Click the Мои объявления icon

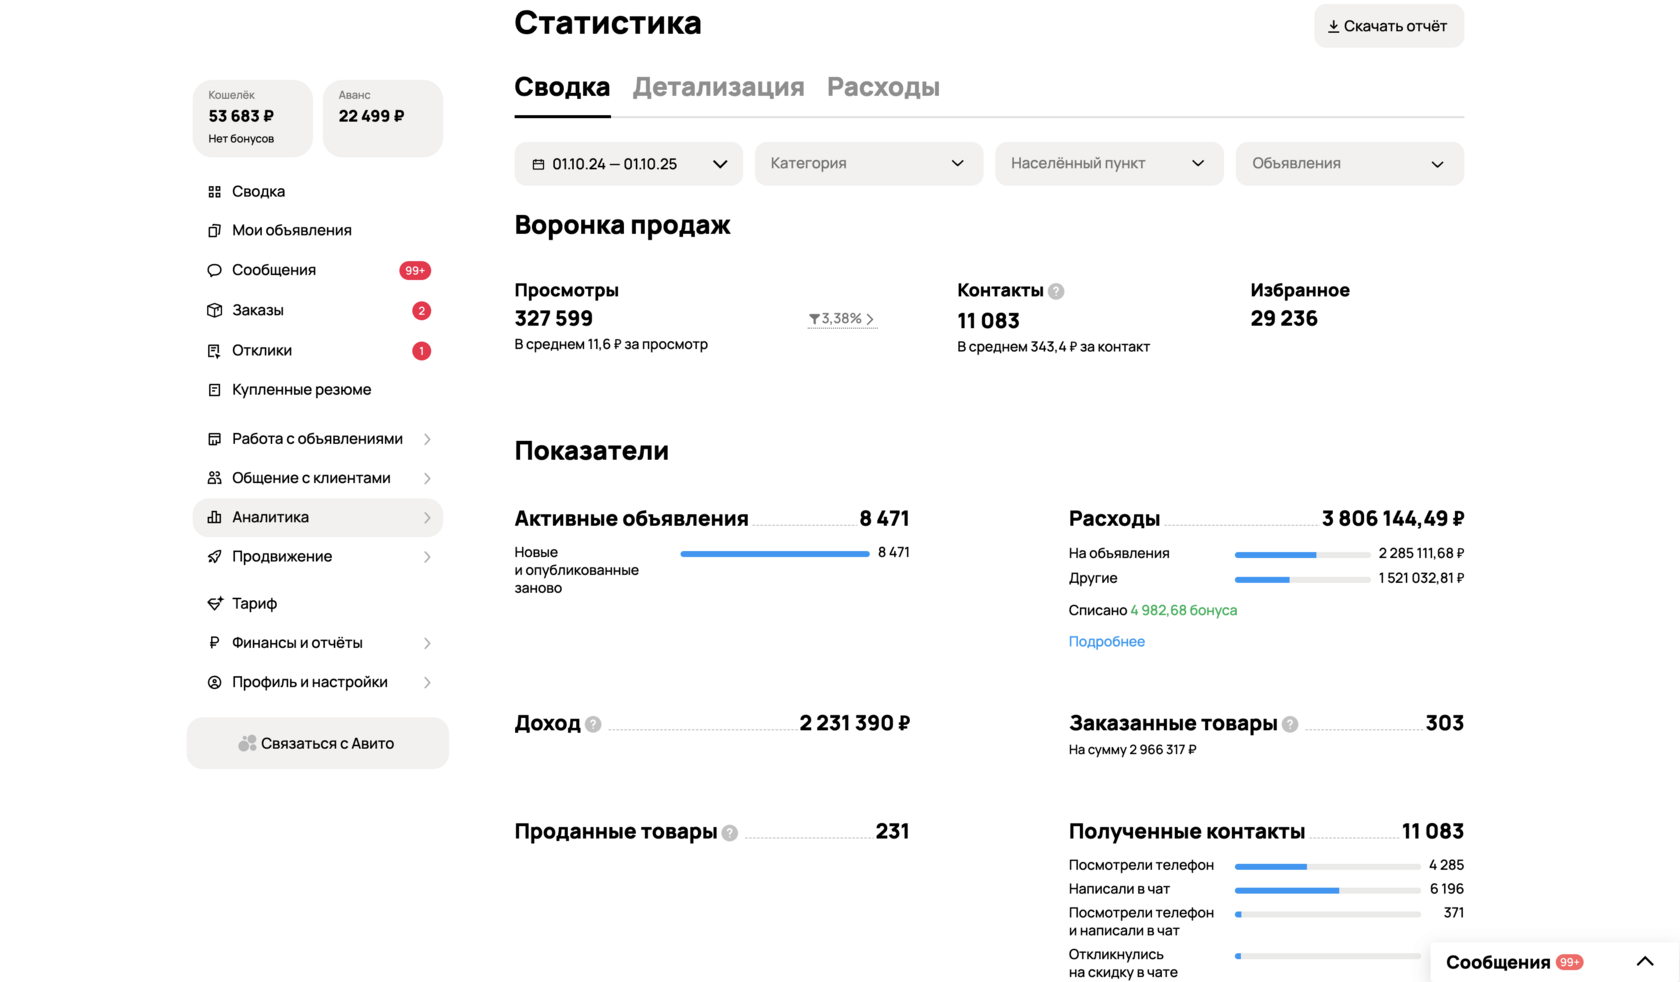click(x=214, y=230)
